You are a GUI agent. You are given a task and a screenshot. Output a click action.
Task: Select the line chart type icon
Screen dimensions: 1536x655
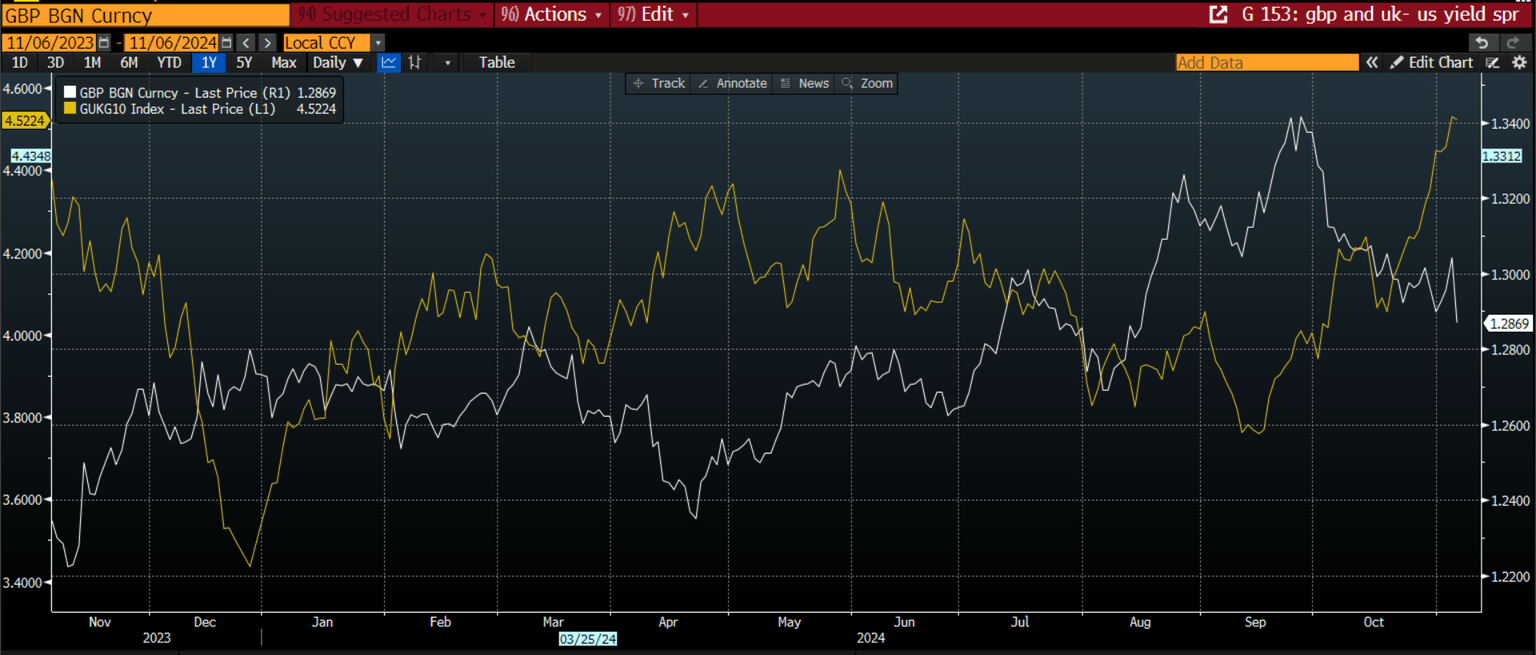(389, 62)
